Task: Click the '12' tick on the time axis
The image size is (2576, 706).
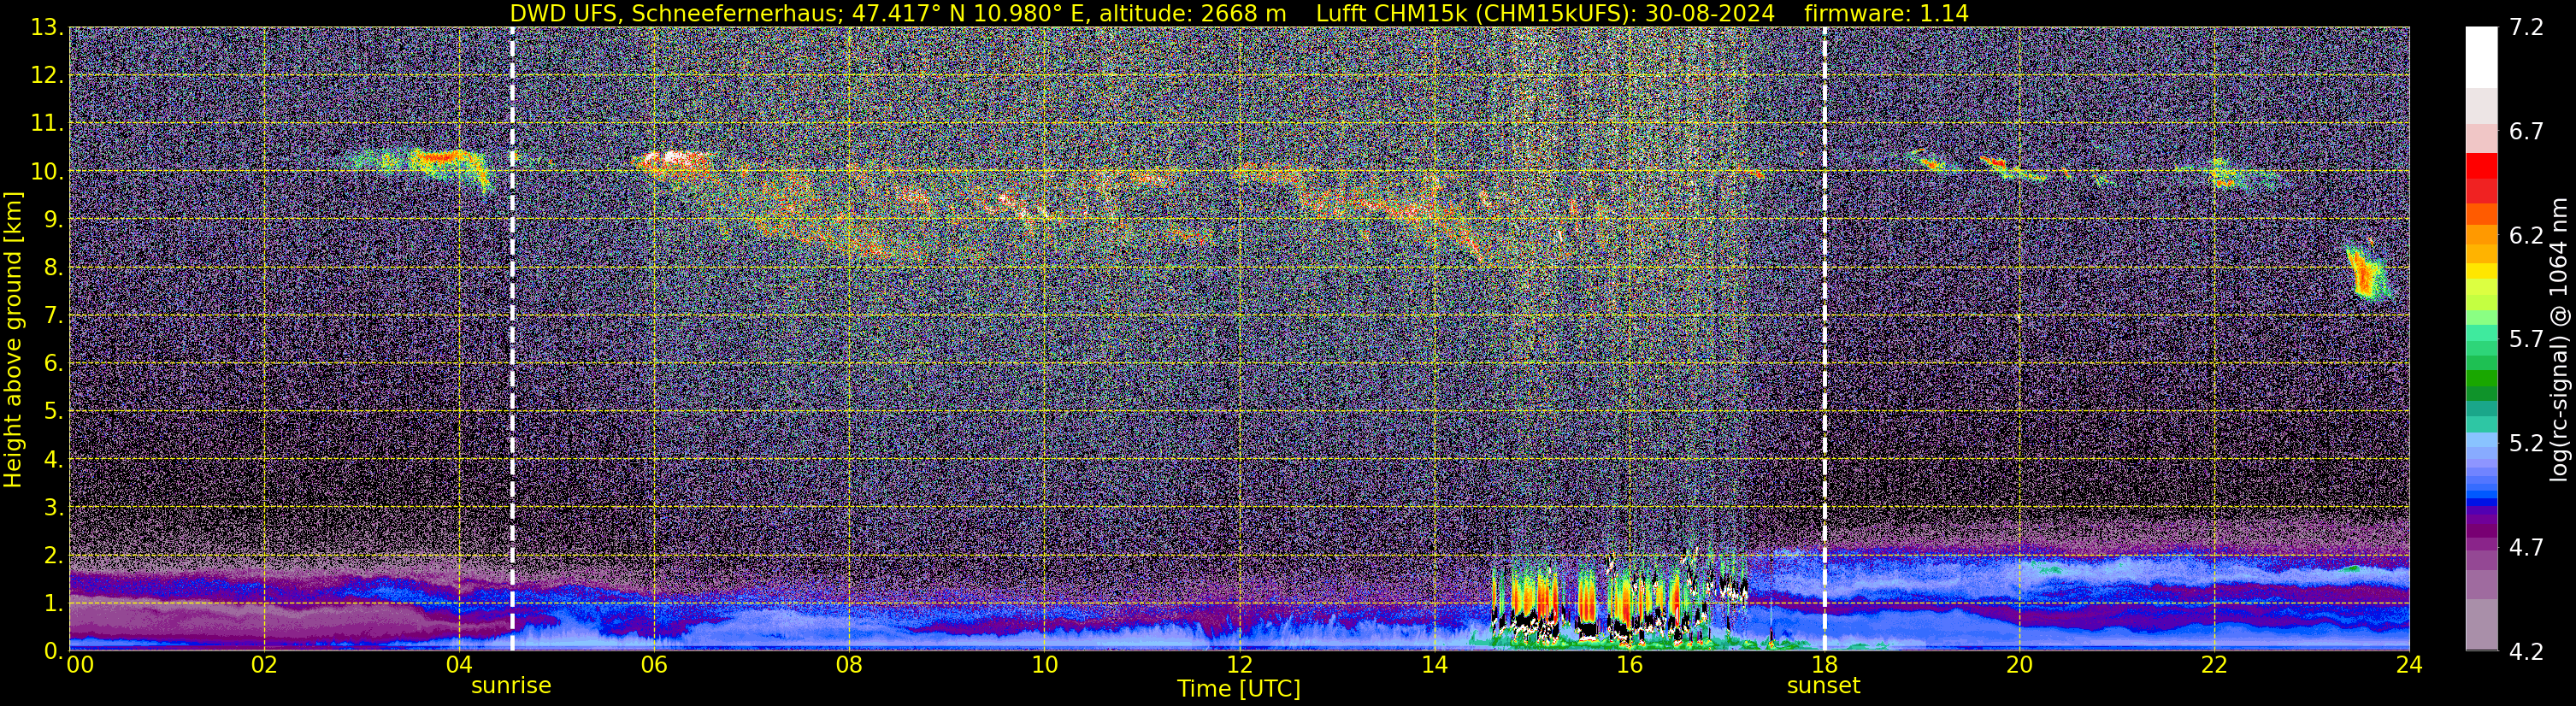Action: (x=1239, y=665)
